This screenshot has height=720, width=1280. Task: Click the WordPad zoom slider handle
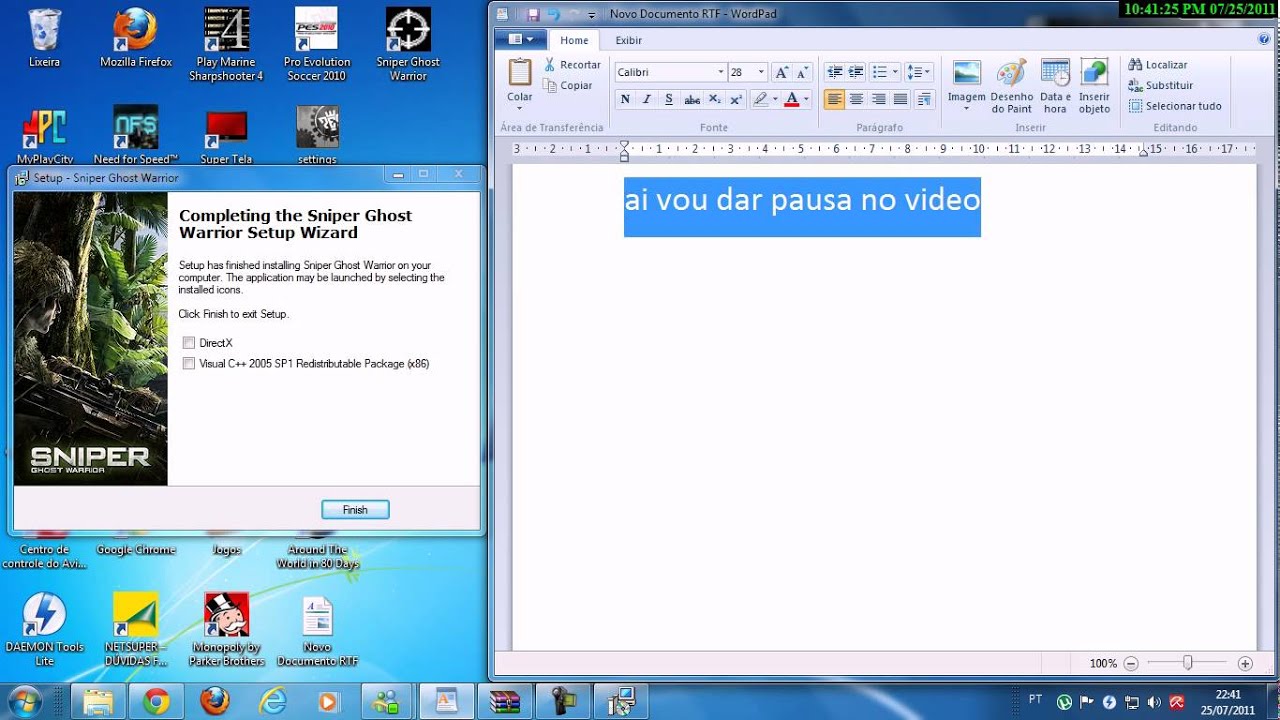click(x=1187, y=663)
